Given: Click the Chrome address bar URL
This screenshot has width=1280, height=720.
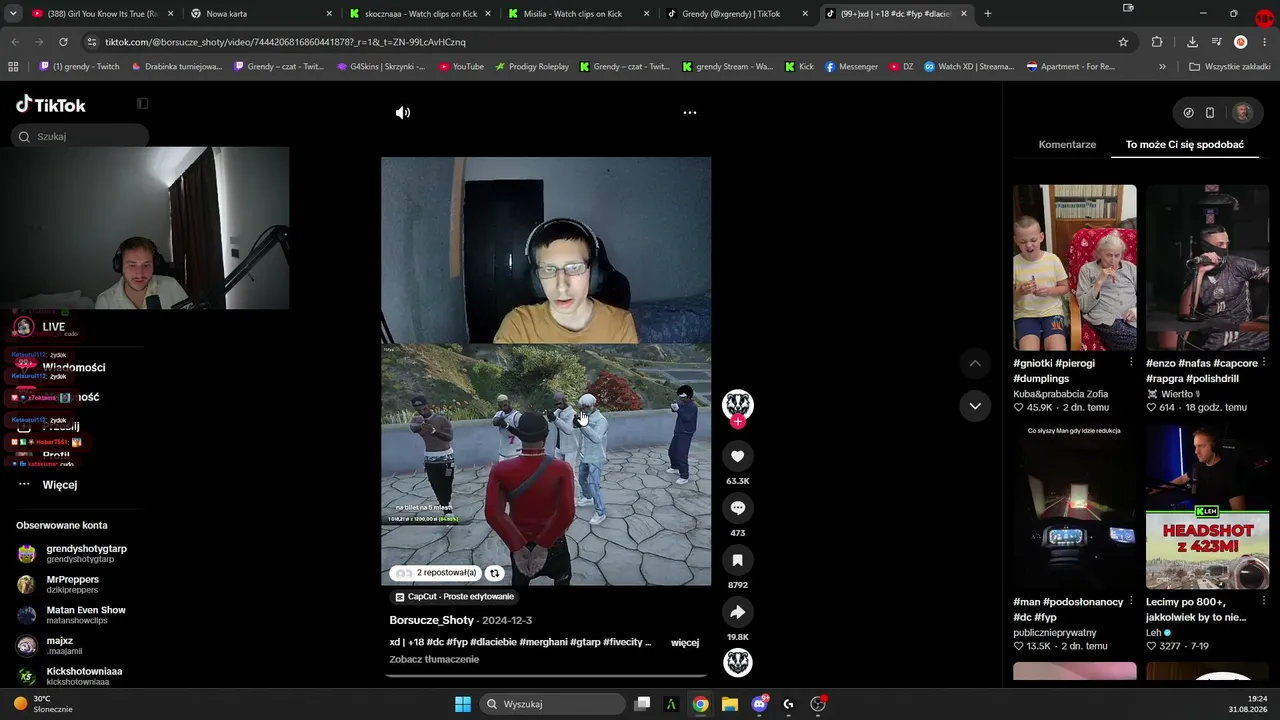Looking at the screenshot, I should coord(285,42).
